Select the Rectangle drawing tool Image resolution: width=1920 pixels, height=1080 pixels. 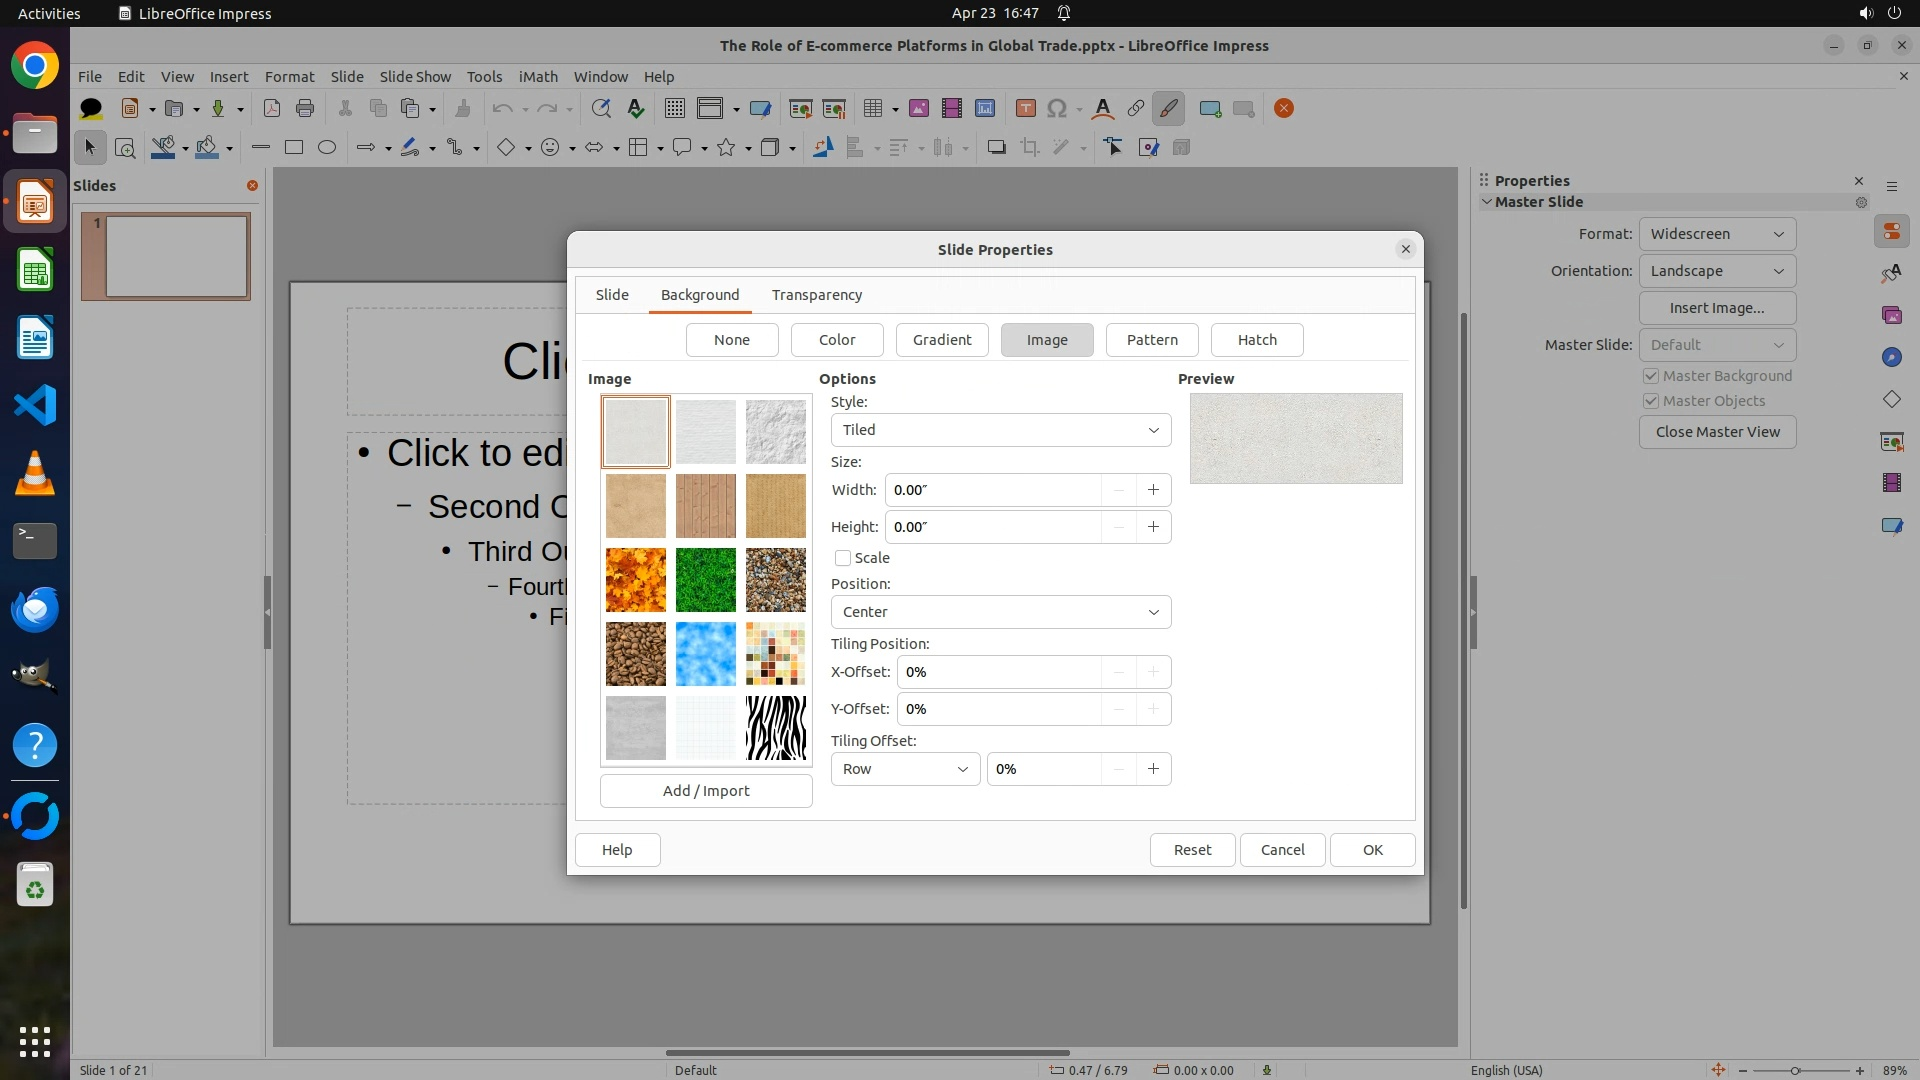294,148
